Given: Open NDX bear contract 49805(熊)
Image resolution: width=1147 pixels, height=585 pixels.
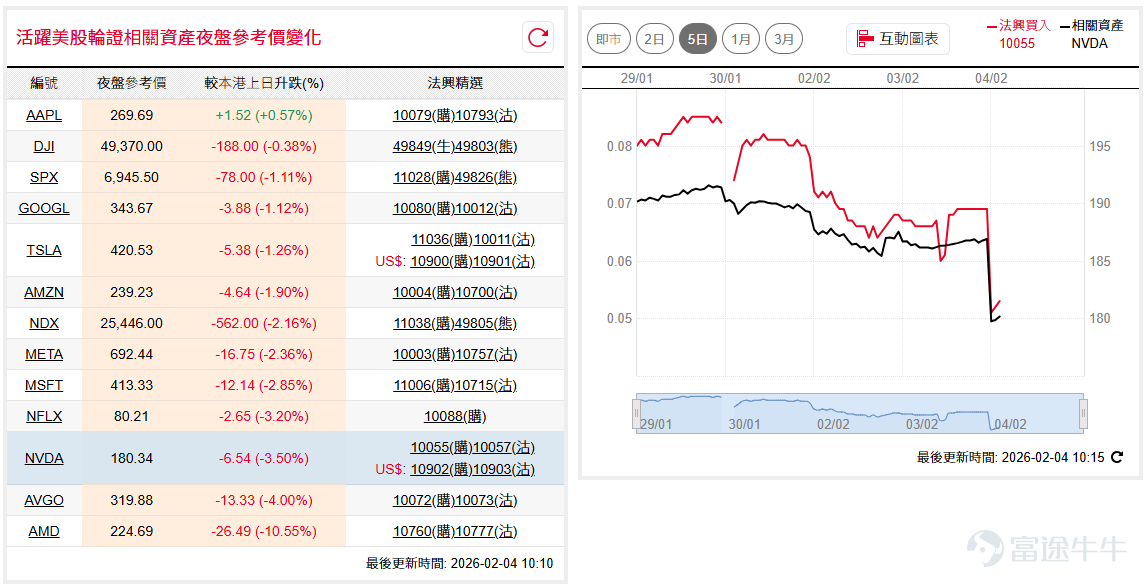Looking at the screenshot, I should 486,323.
